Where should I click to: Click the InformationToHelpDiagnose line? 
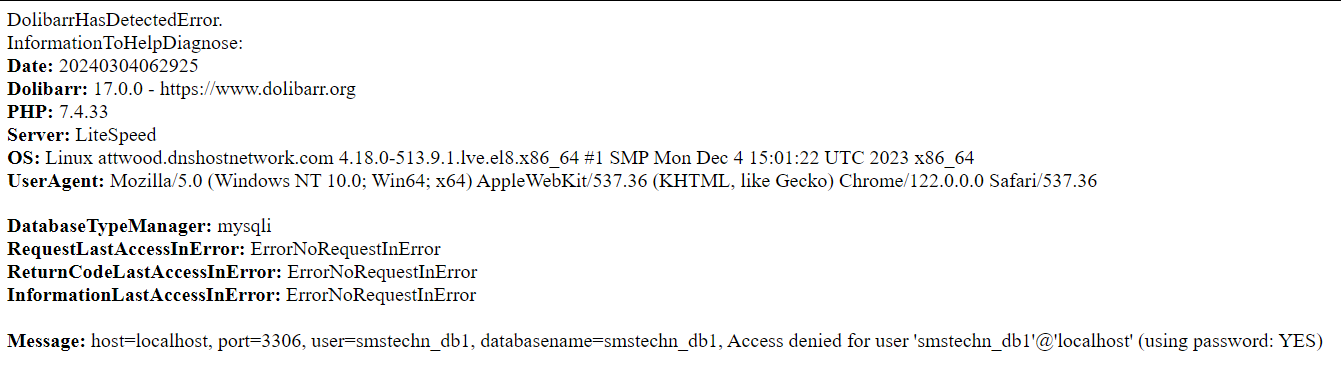(125, 43)
